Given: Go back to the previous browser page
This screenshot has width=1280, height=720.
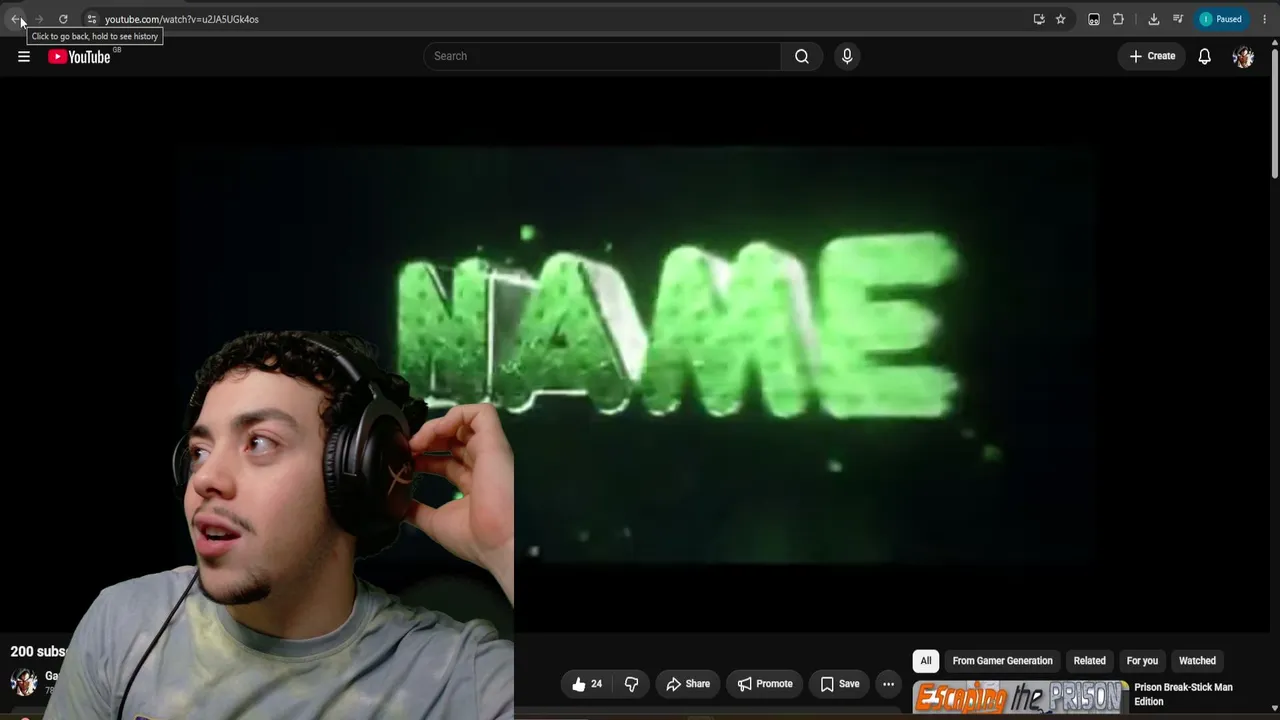Looking at the screenshot, I should [x=15, y=19].
